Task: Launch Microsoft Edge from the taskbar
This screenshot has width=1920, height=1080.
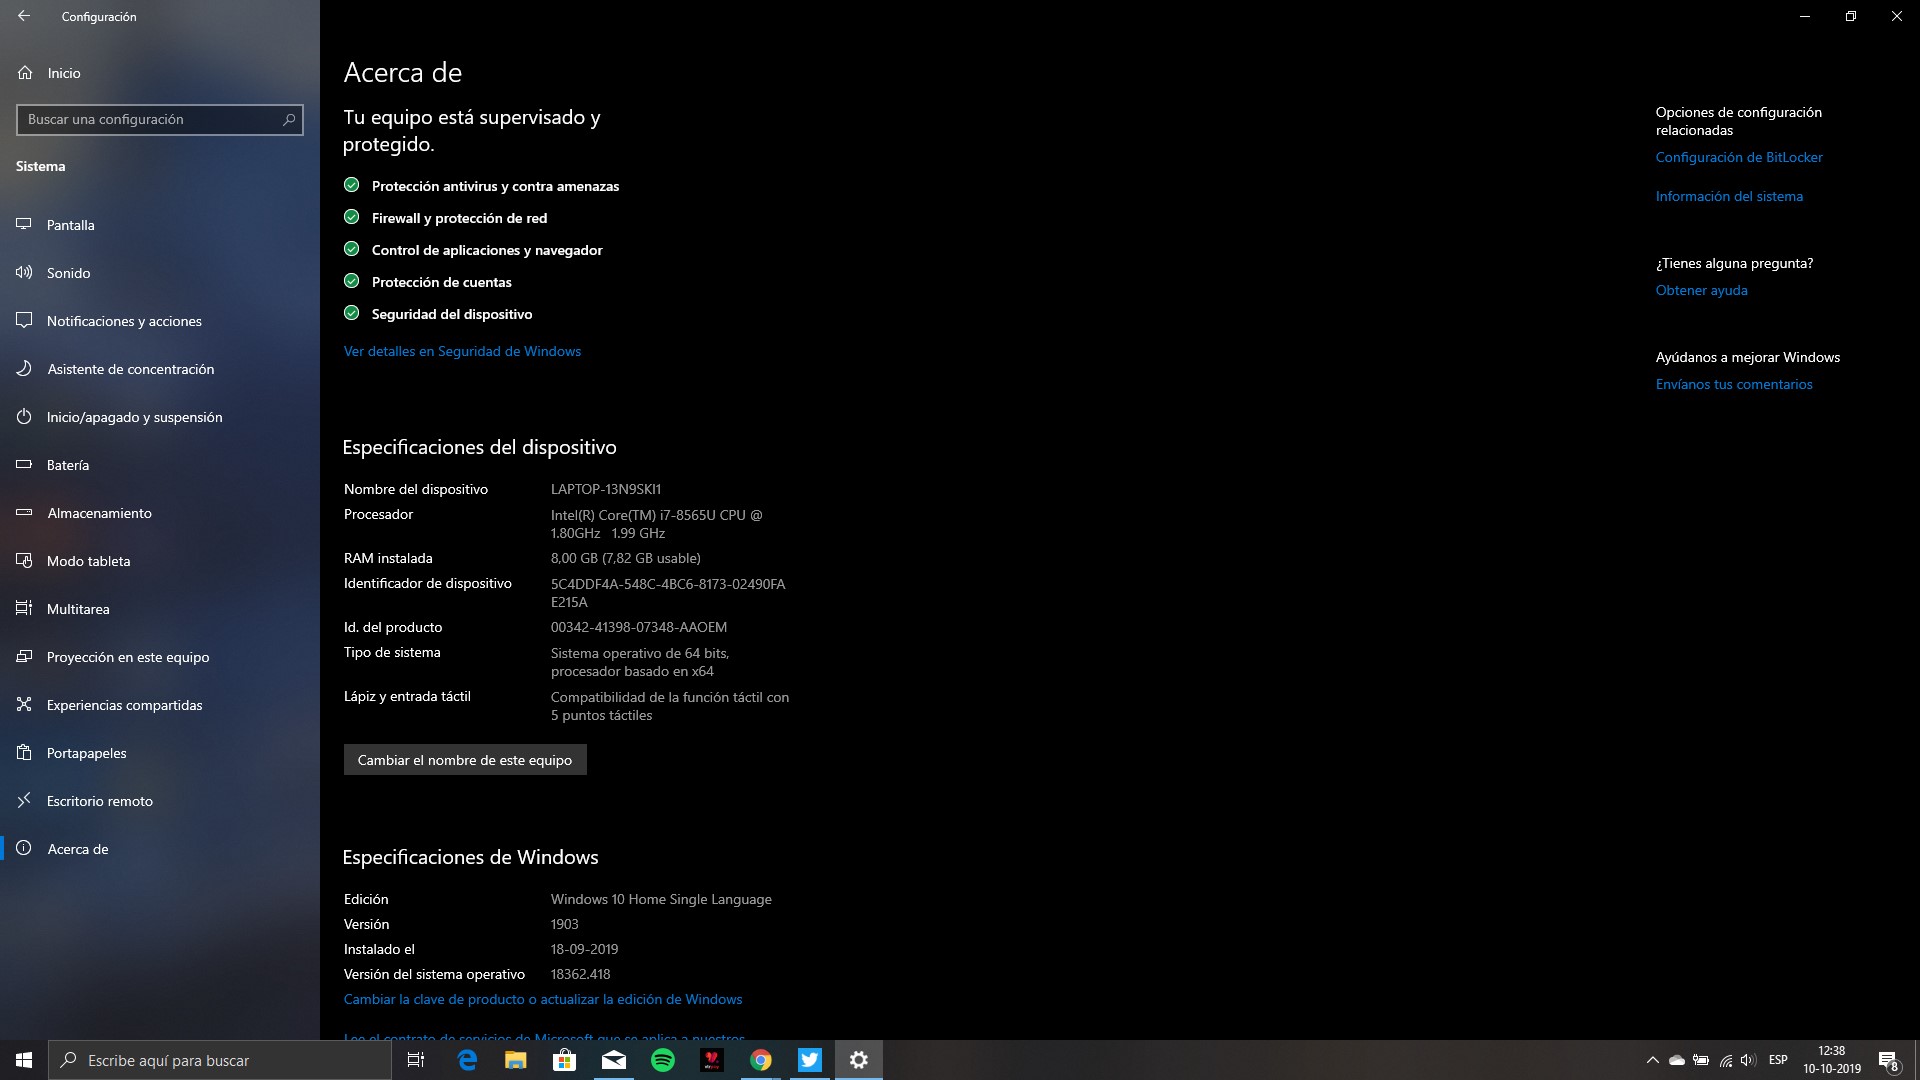Action: pos(467,1060)
